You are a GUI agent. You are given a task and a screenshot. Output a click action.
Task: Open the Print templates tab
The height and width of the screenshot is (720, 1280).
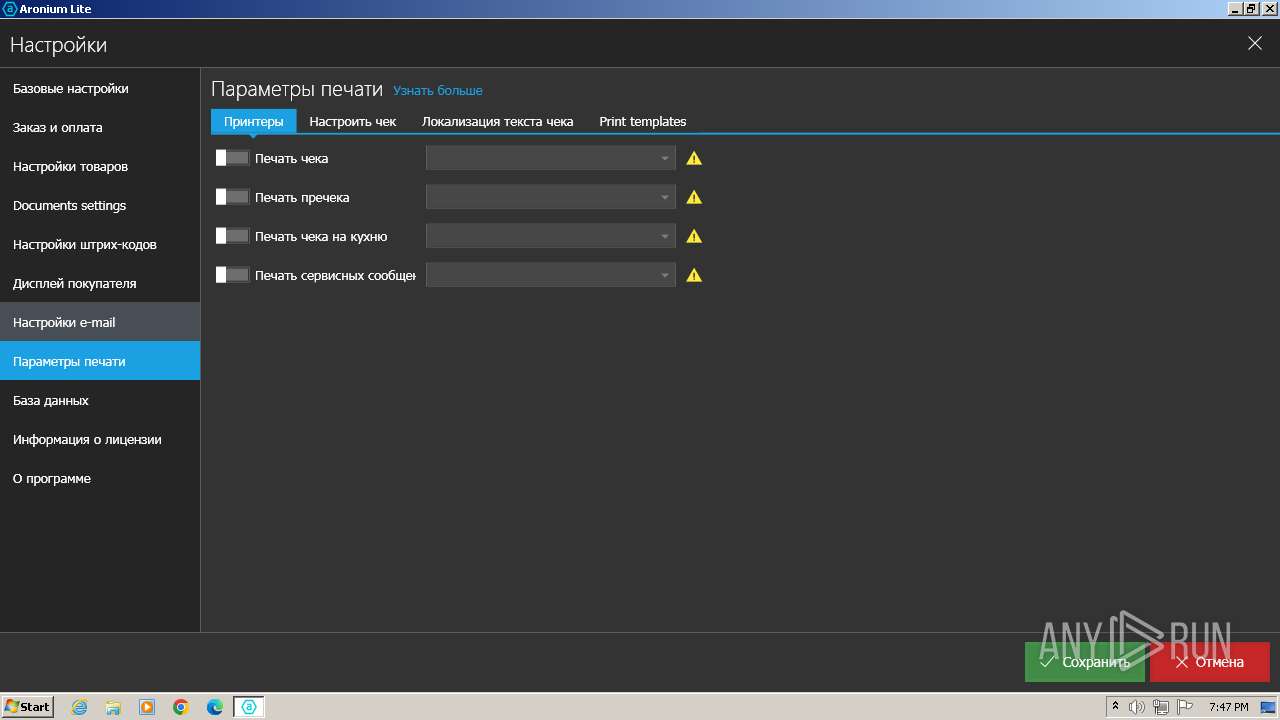tap(643, 121)
